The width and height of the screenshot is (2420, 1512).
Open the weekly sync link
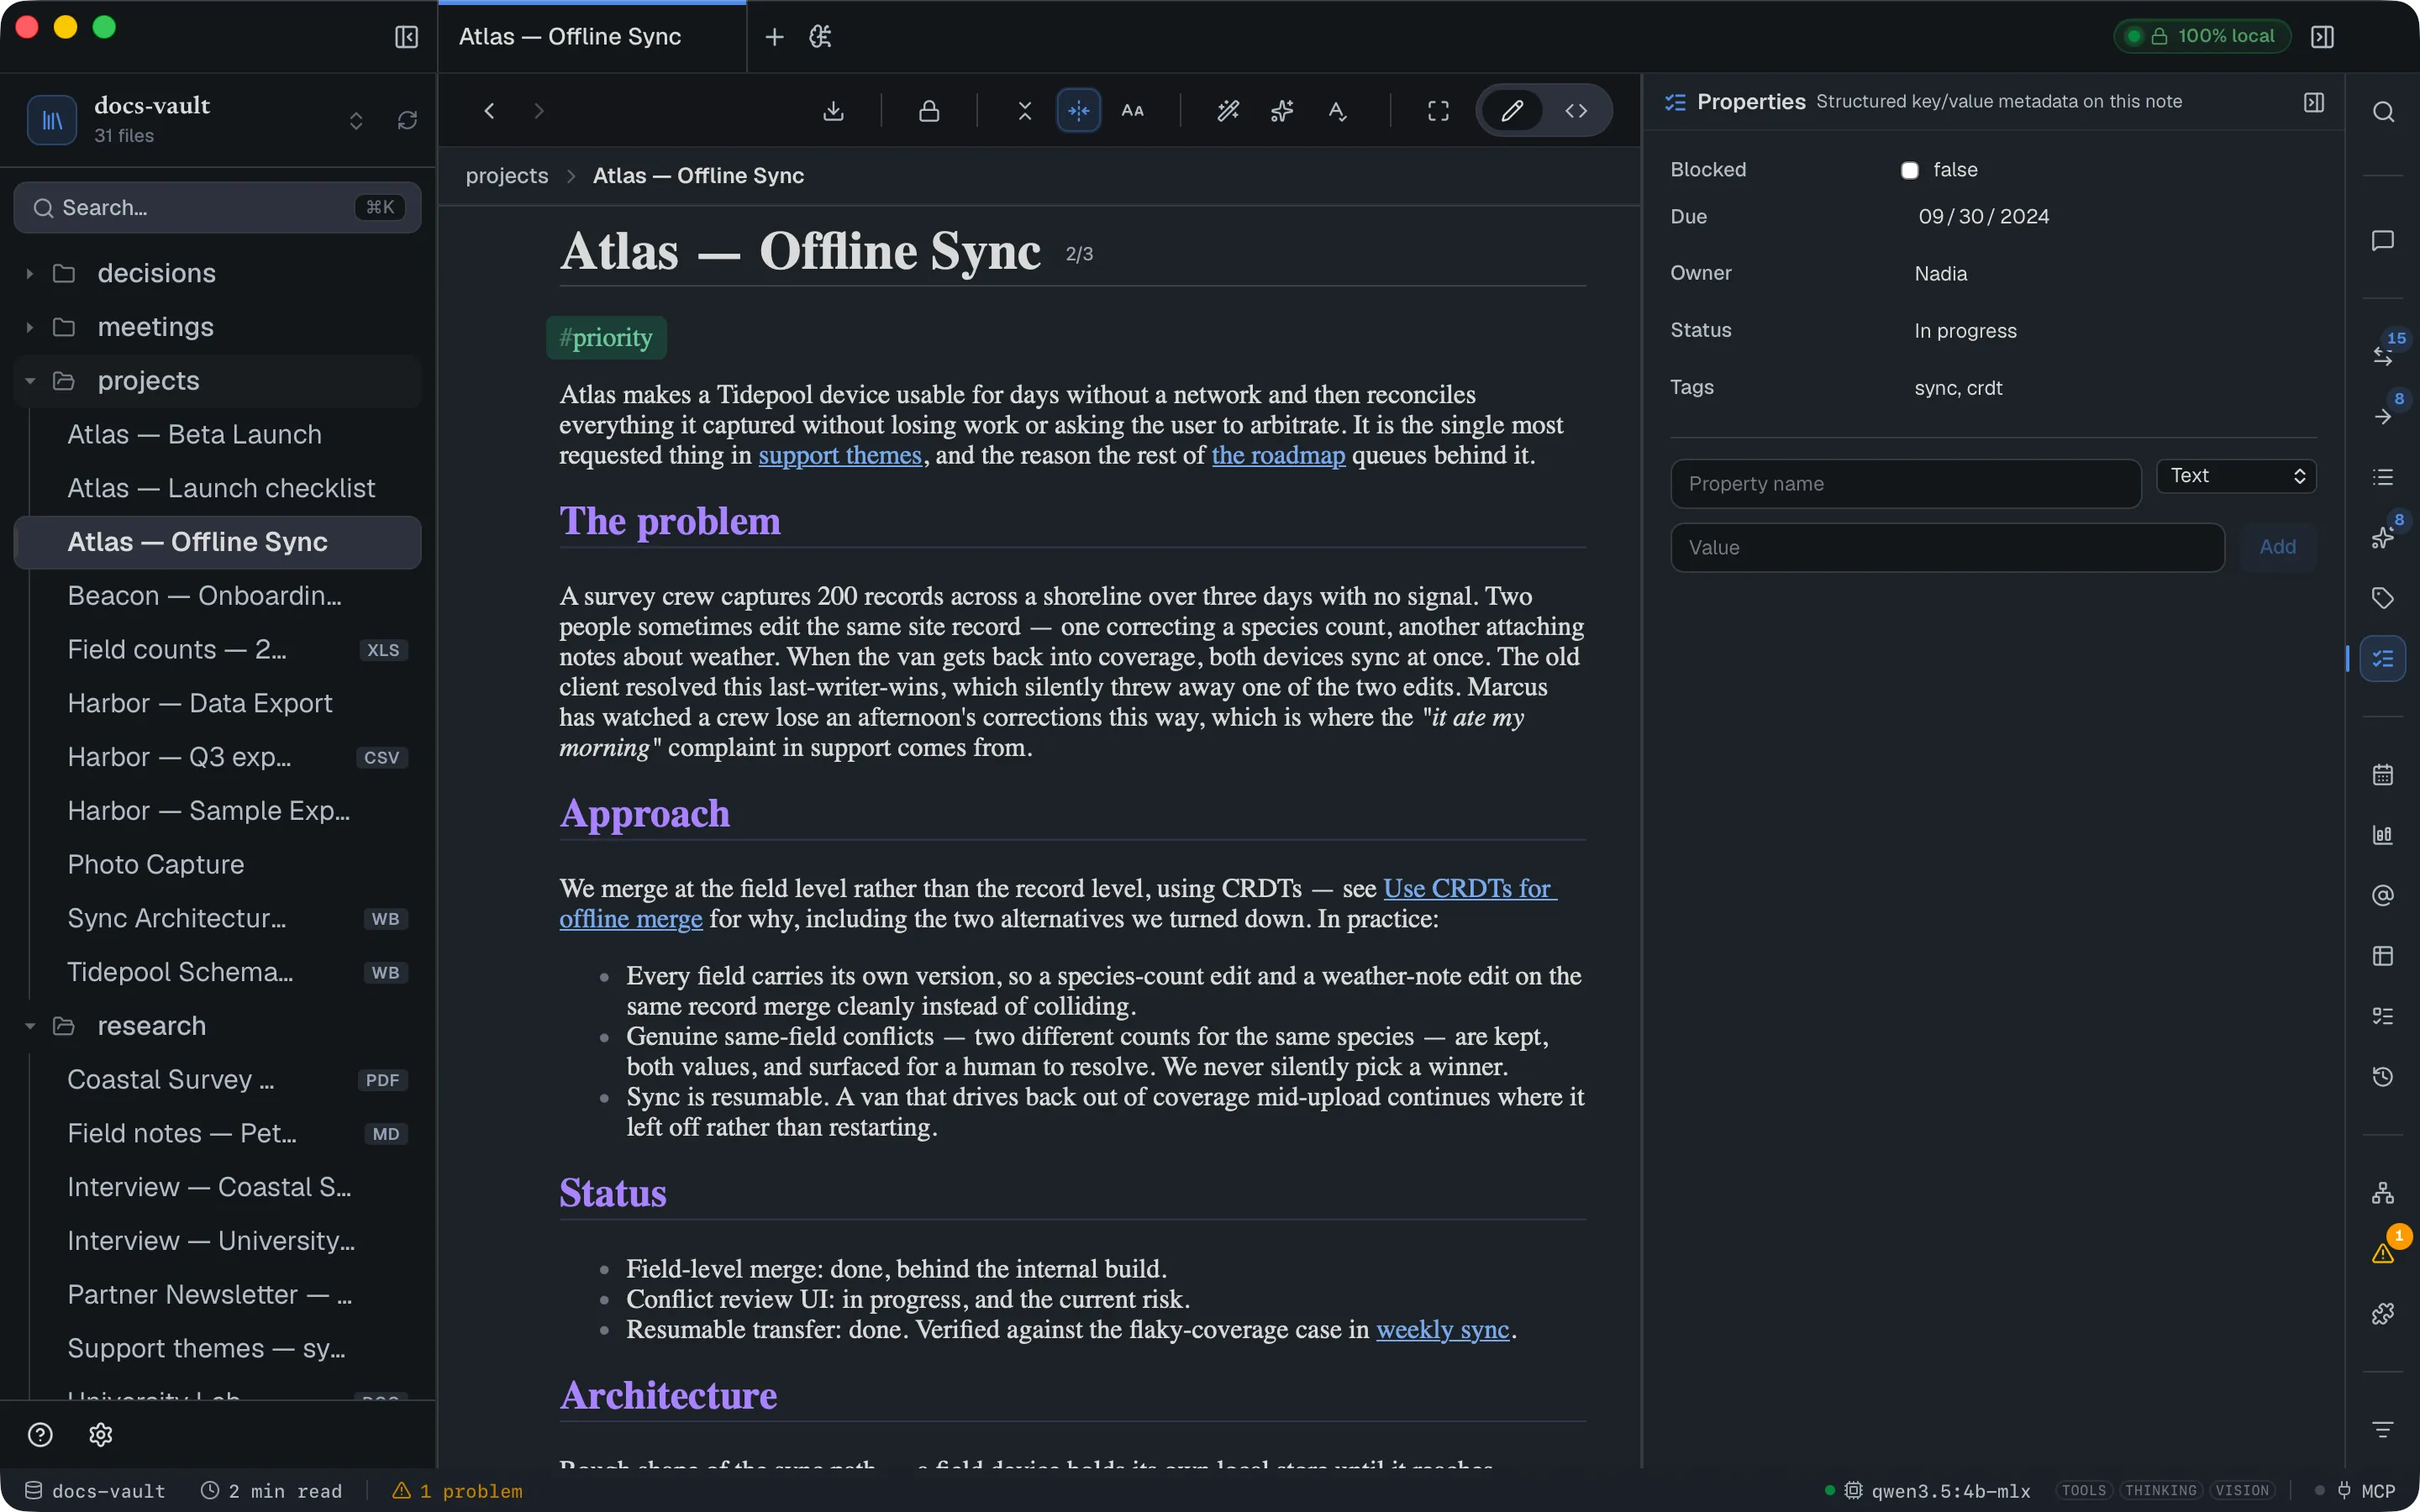point(1442,1330)
